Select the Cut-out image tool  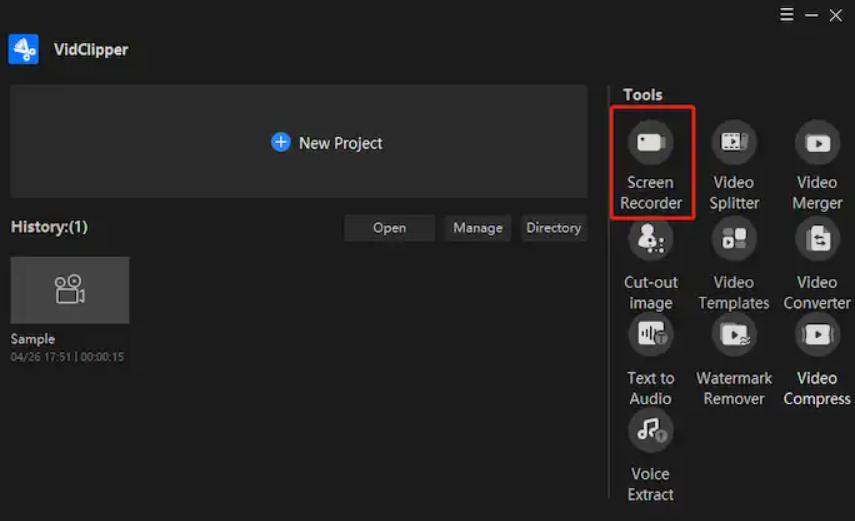[650, 240]
